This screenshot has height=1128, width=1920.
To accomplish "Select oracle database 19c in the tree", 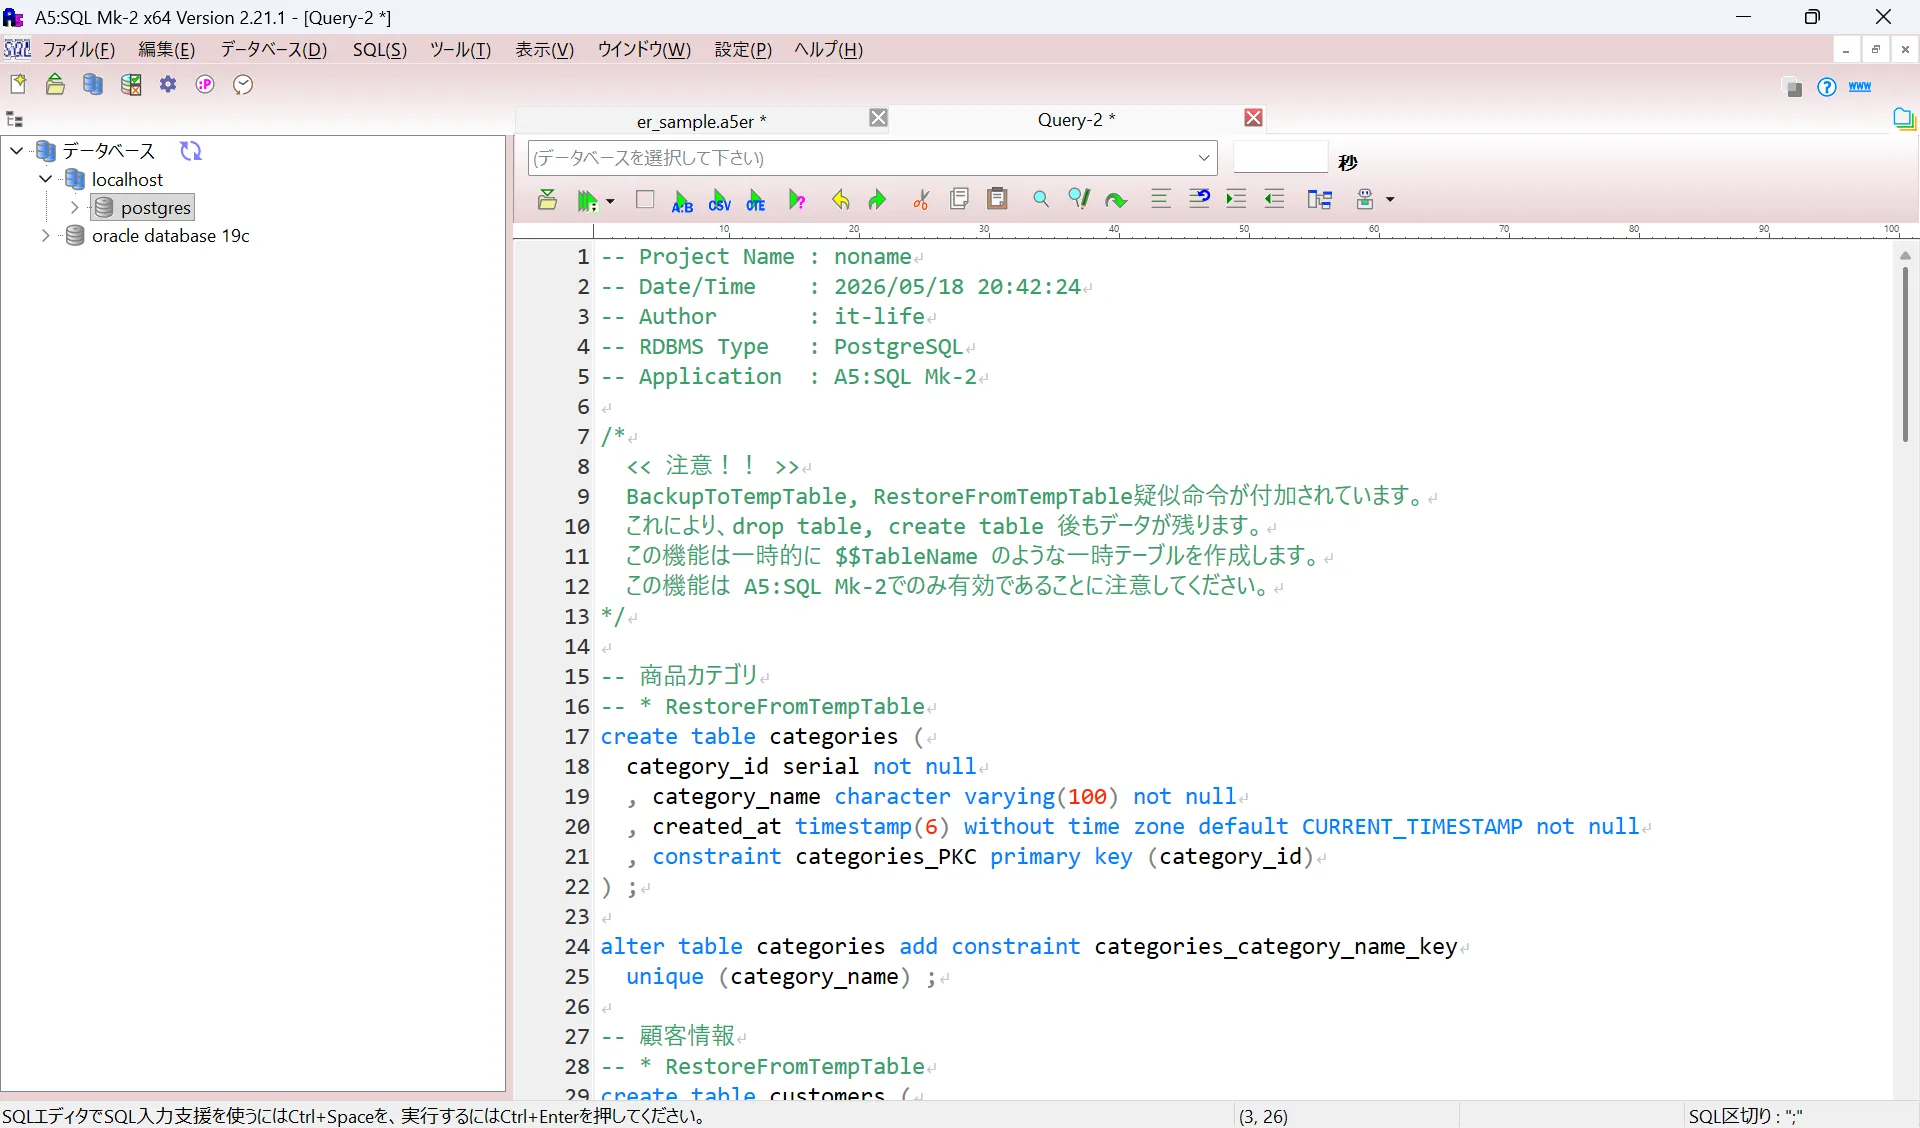I will [171, 236].
